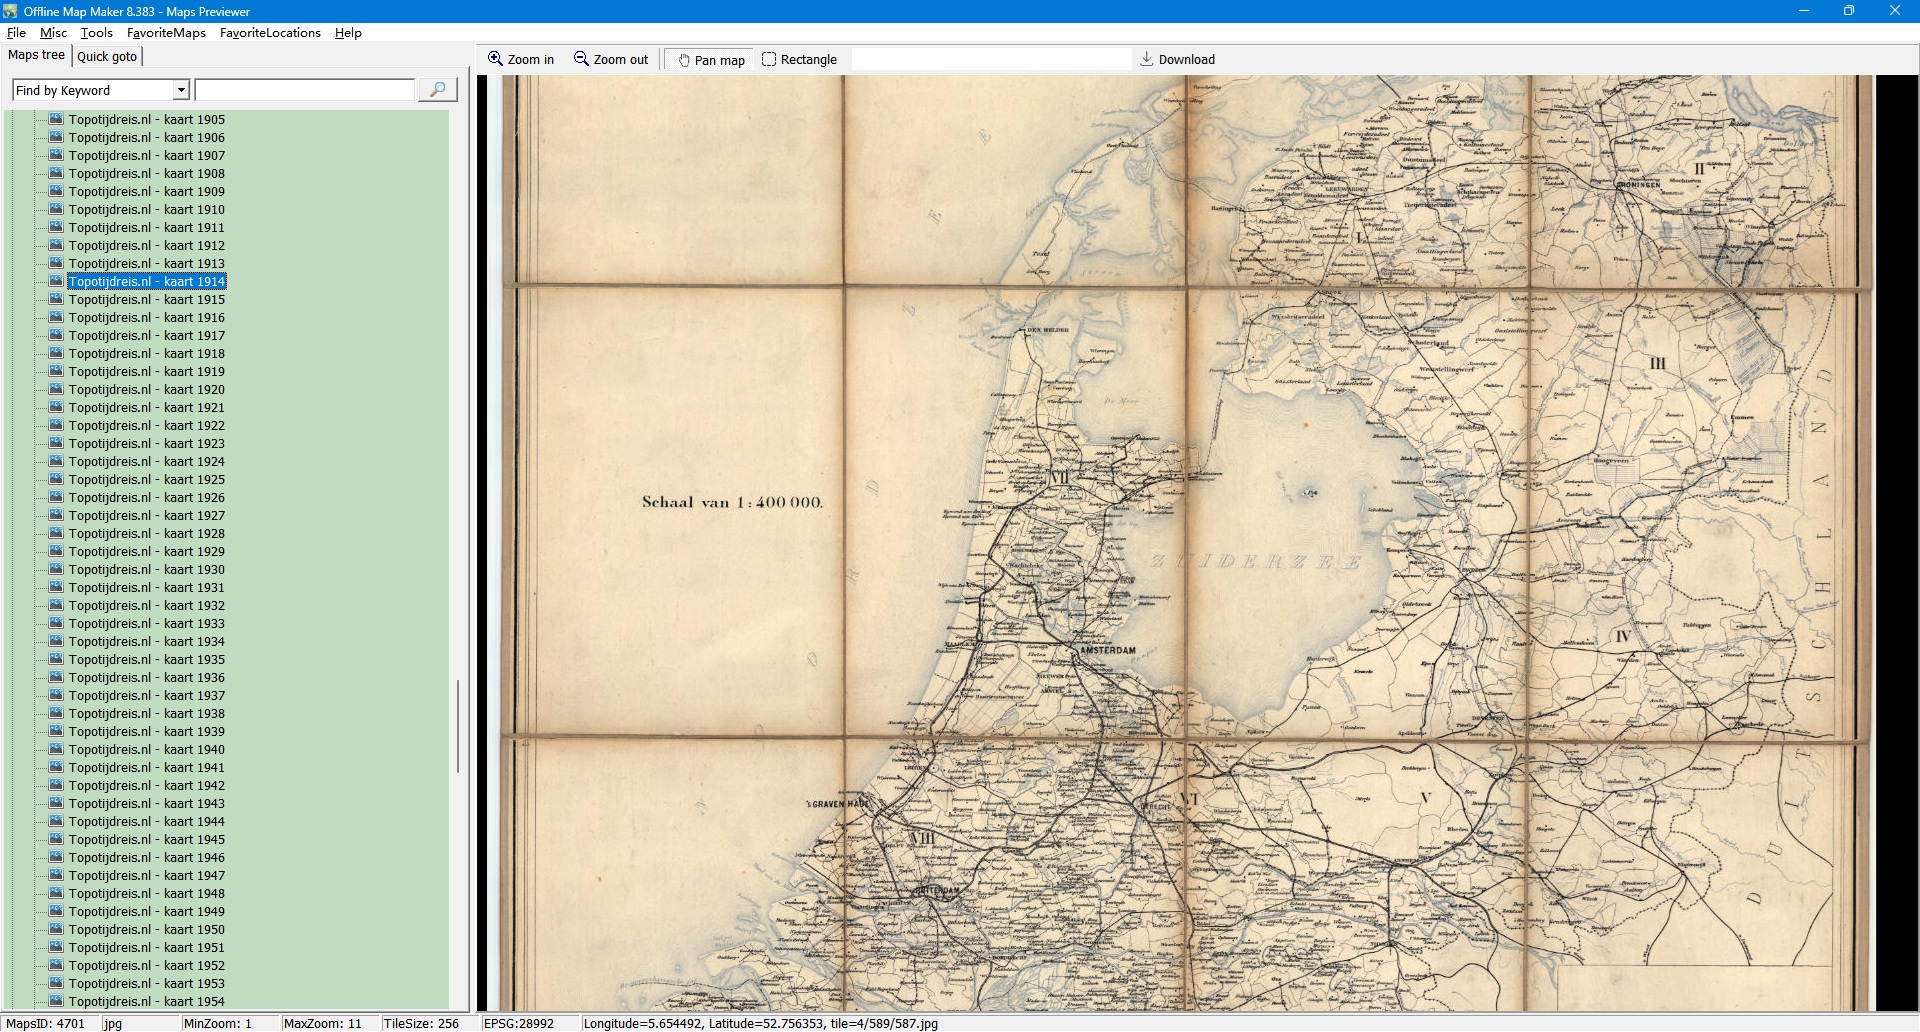Viewport: 1920px width, 1032px height.
Task: Click Amsterdam on the map preview
Action: click(1107, 650)
